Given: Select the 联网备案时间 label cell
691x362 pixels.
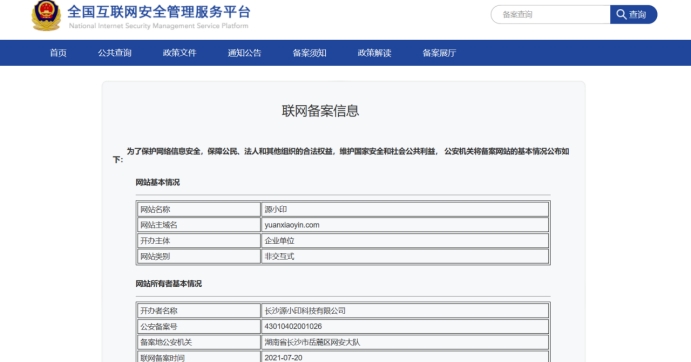Looking at the screenshot, I should tap(199, 357).
